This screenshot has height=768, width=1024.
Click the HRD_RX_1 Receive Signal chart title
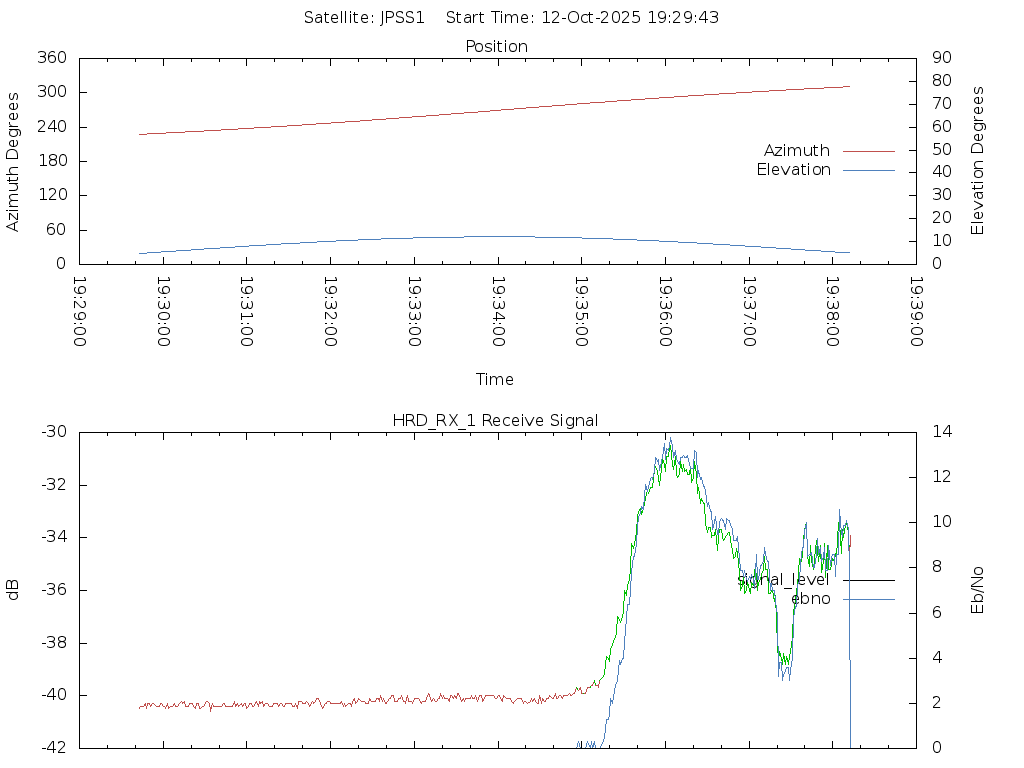pos(495,421)
